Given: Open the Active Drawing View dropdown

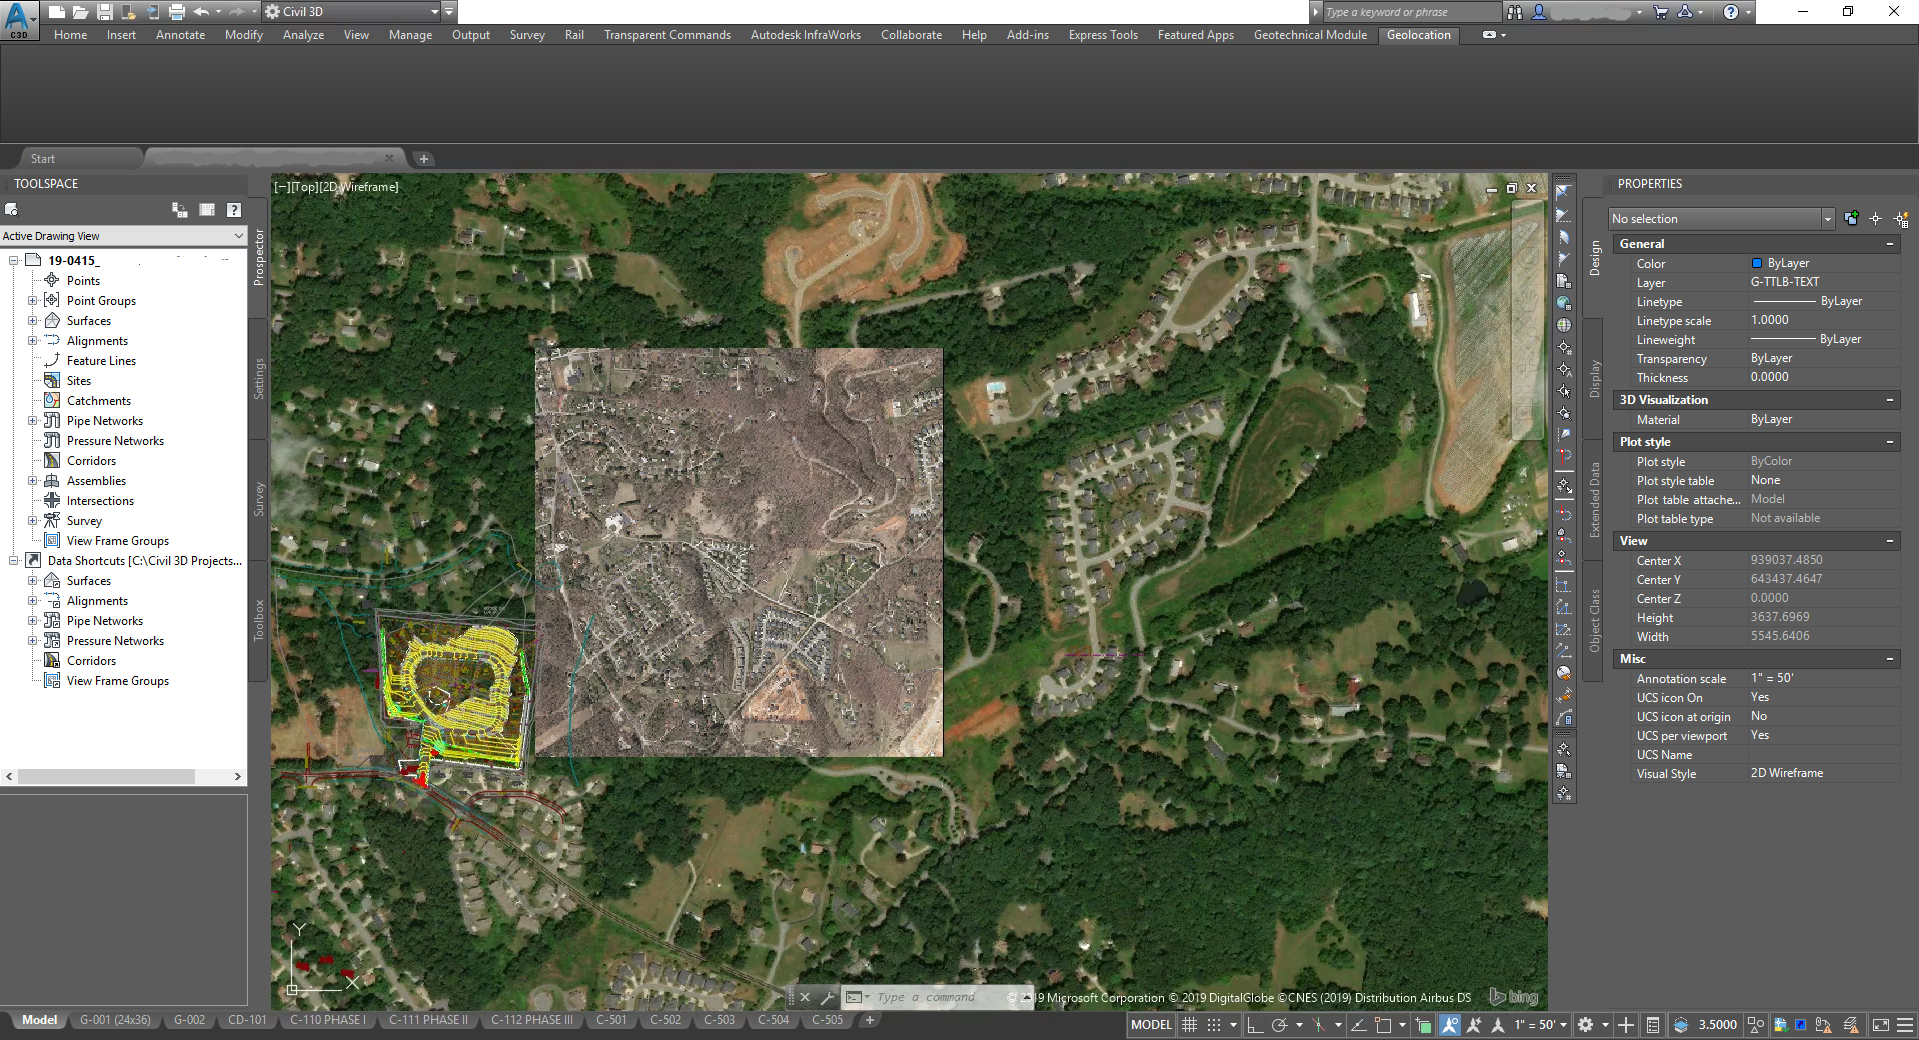Looking at the screenshot, I should point(238,235).
